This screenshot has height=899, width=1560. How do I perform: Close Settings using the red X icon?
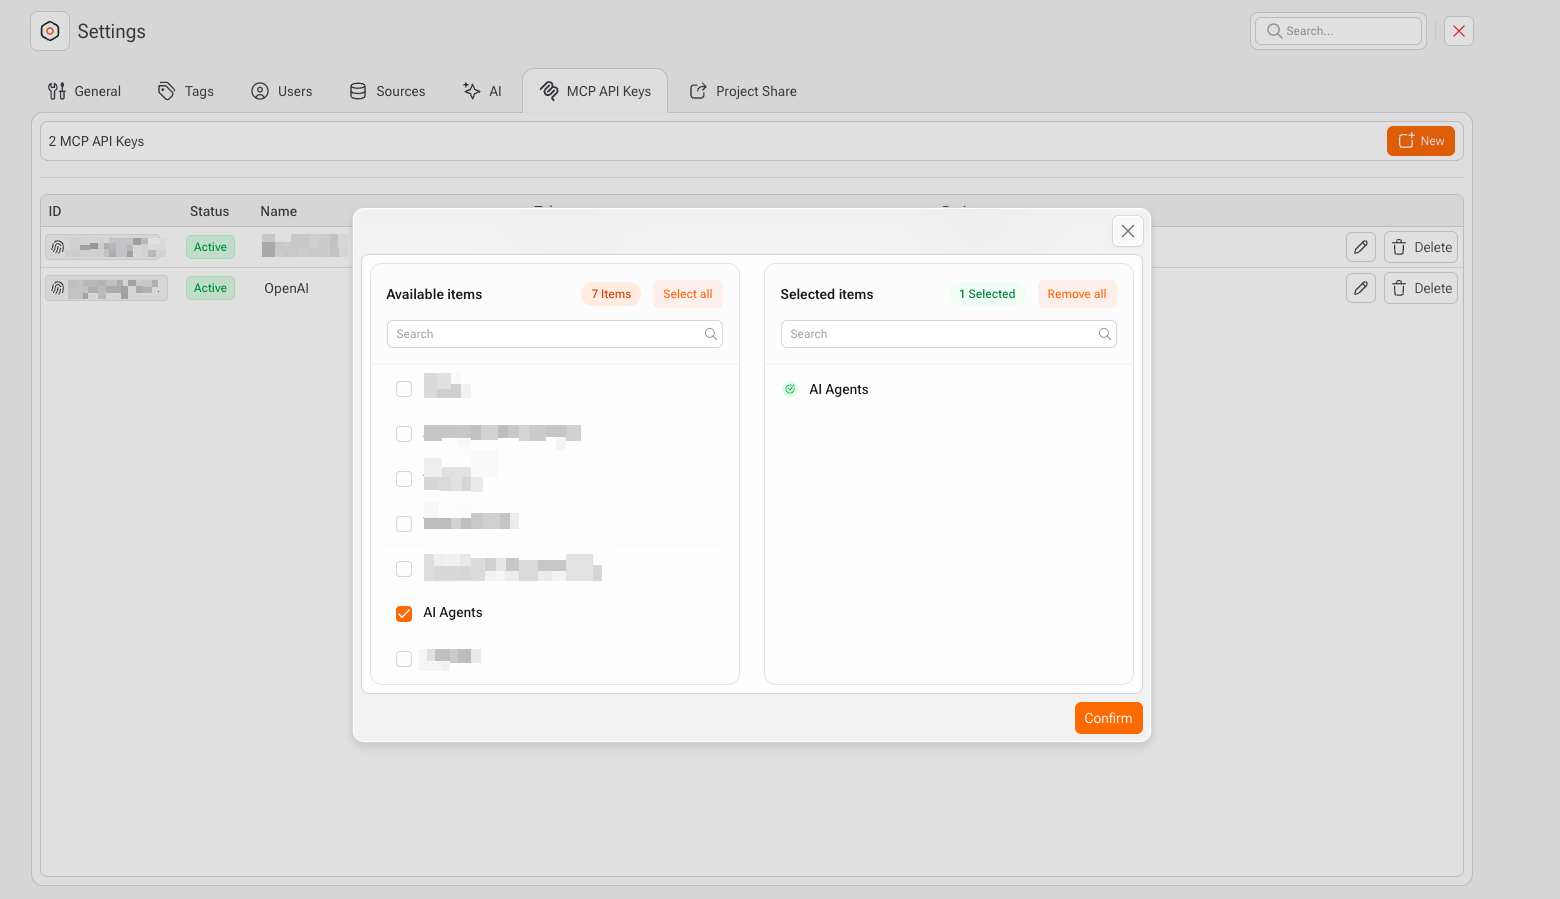pyautogui.click(x=1458, y=31)
